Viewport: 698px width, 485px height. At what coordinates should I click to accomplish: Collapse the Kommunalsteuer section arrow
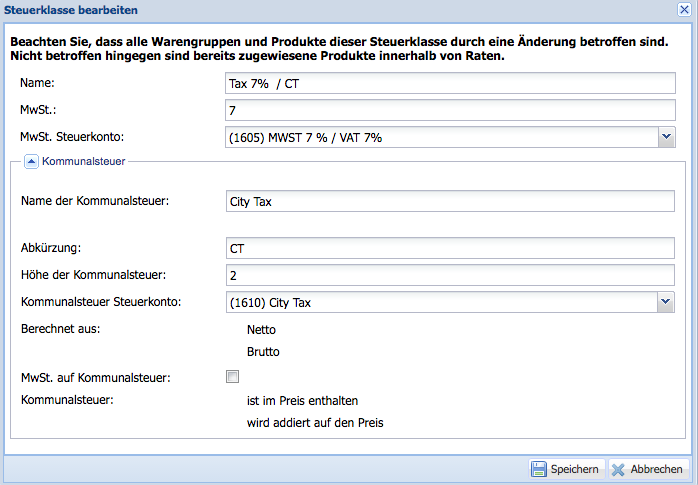[x=31, y=160]
